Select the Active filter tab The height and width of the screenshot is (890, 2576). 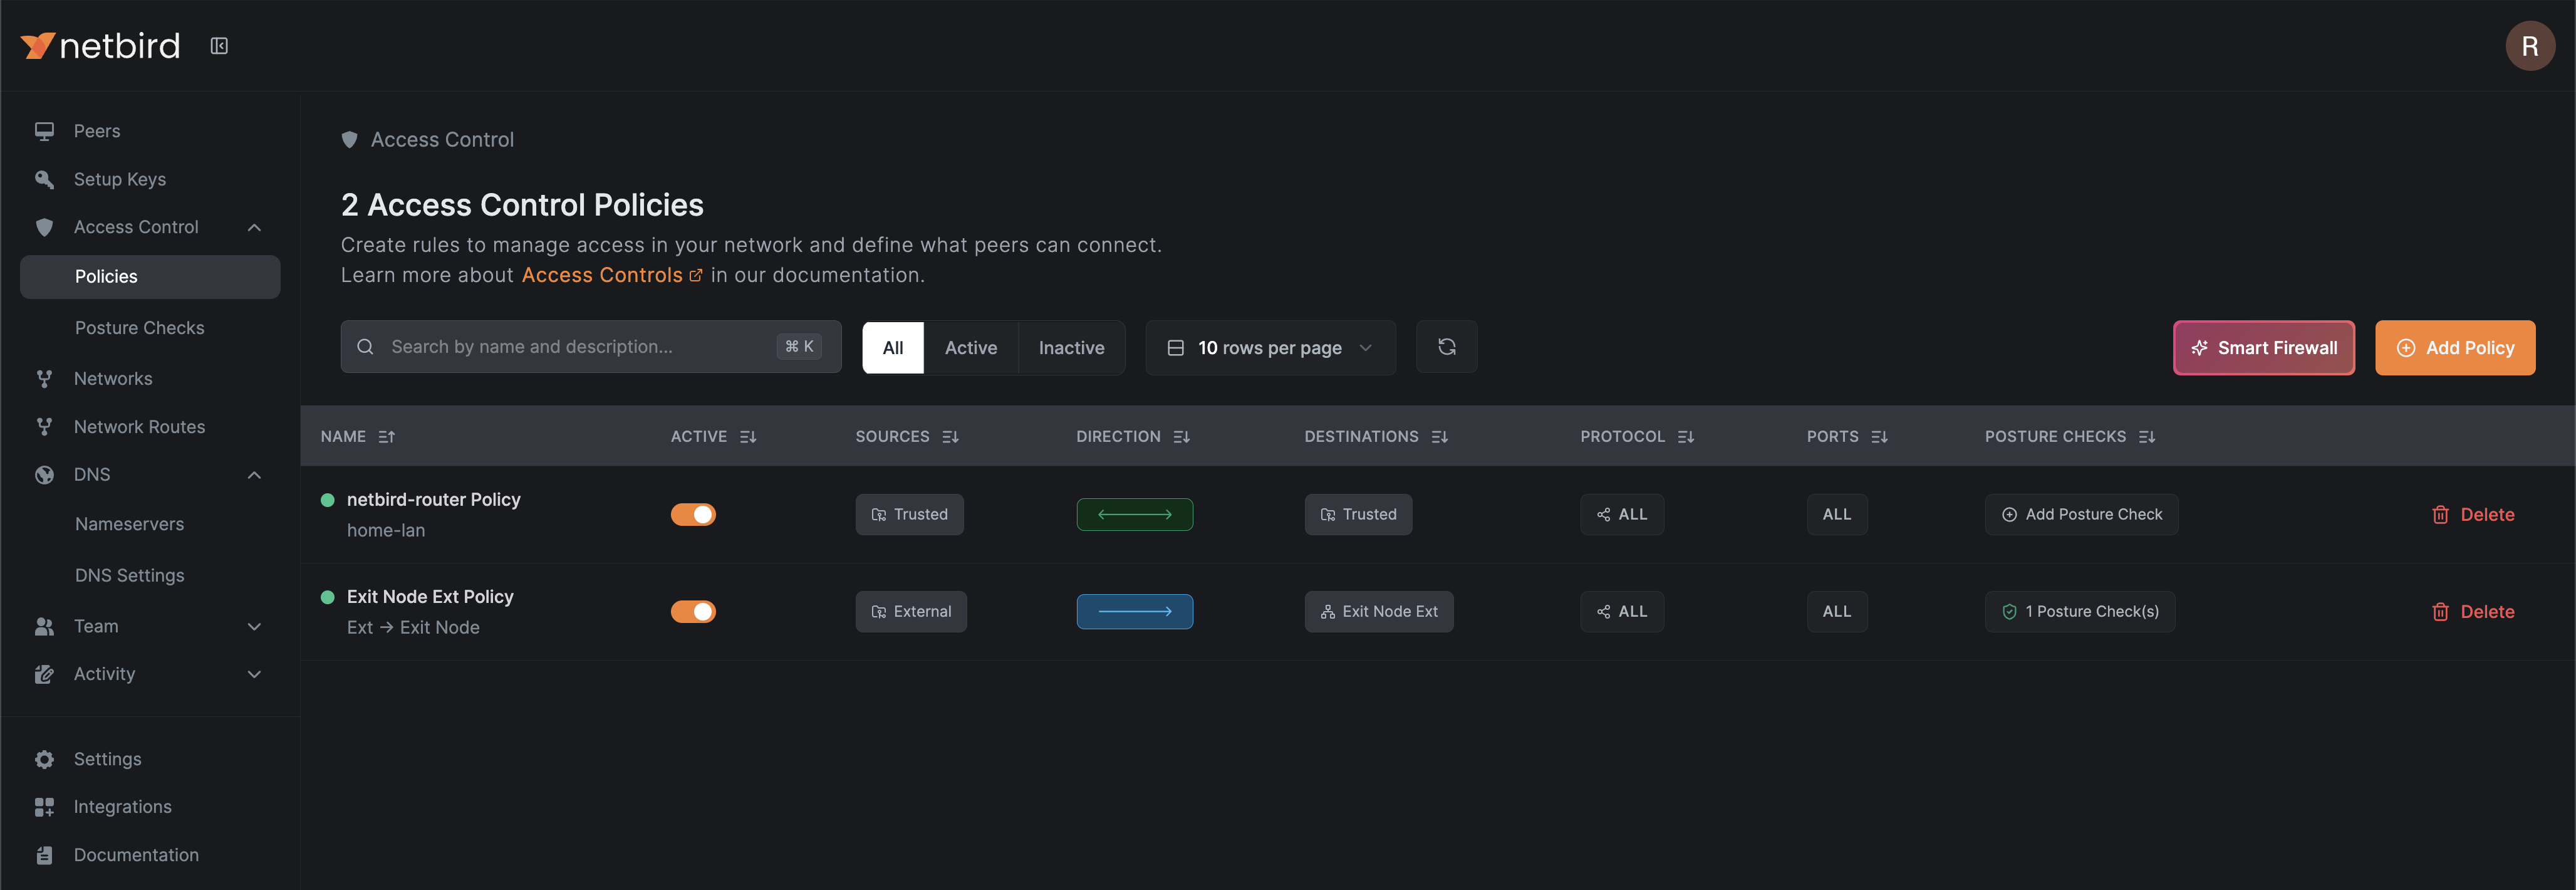tap(970, 347)
